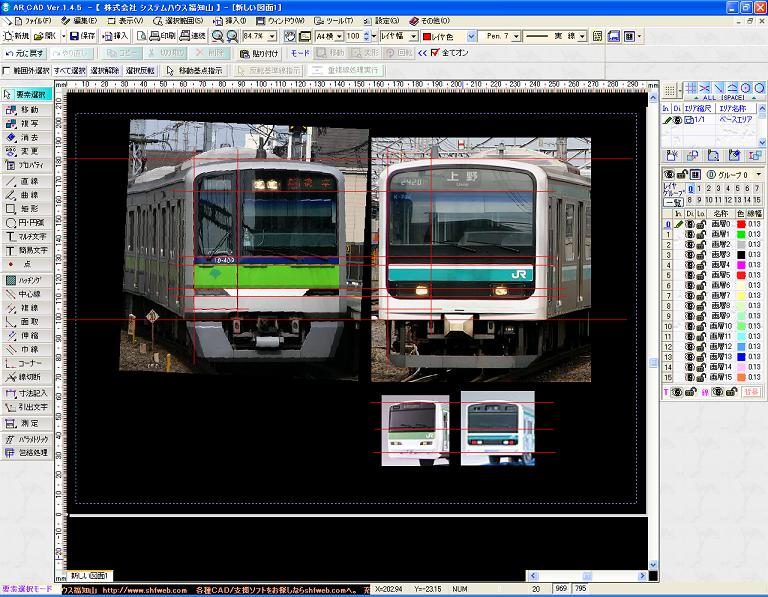768x597 pixels.
Task: Select the 測定 (measure) tool
Action: pos(27,423)
